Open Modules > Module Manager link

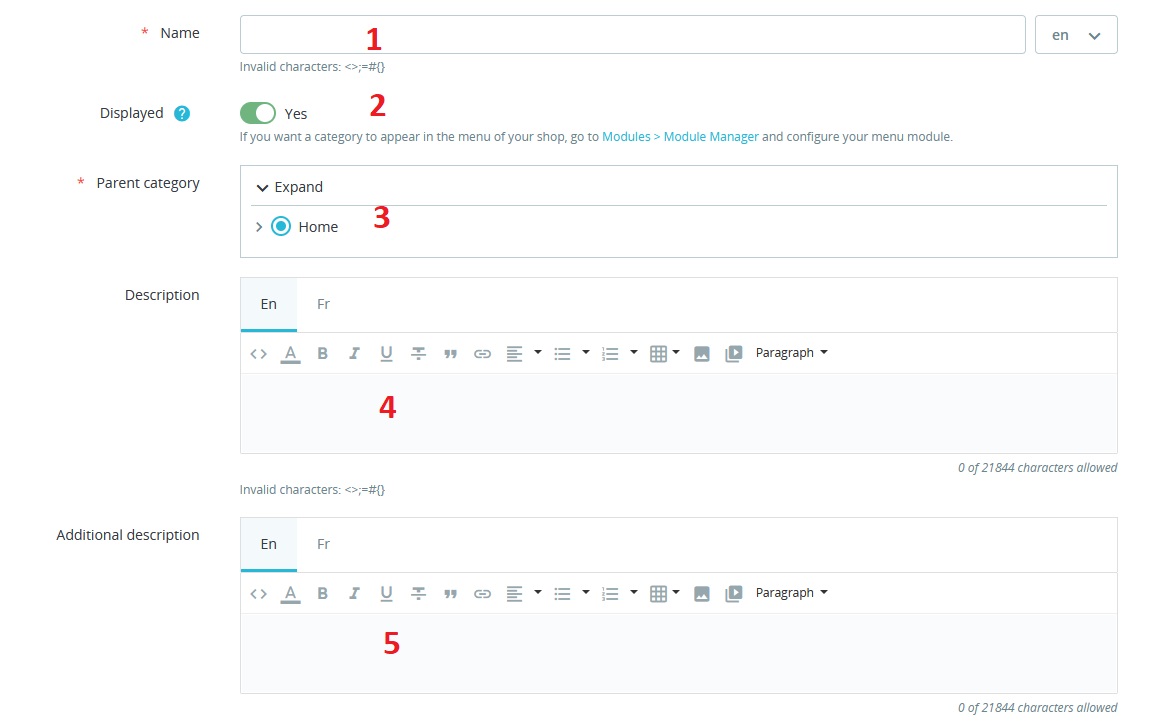pos(680,137)
